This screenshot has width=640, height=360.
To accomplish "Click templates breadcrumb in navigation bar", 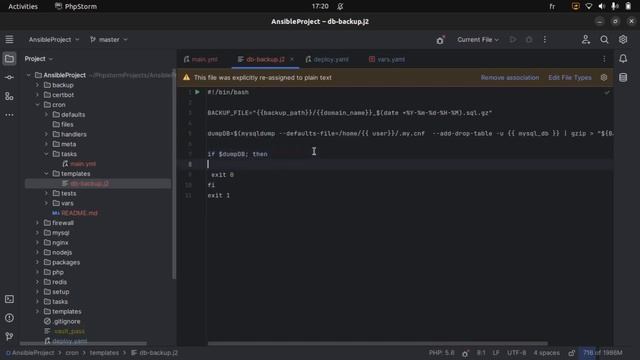I will pos(104,353).
